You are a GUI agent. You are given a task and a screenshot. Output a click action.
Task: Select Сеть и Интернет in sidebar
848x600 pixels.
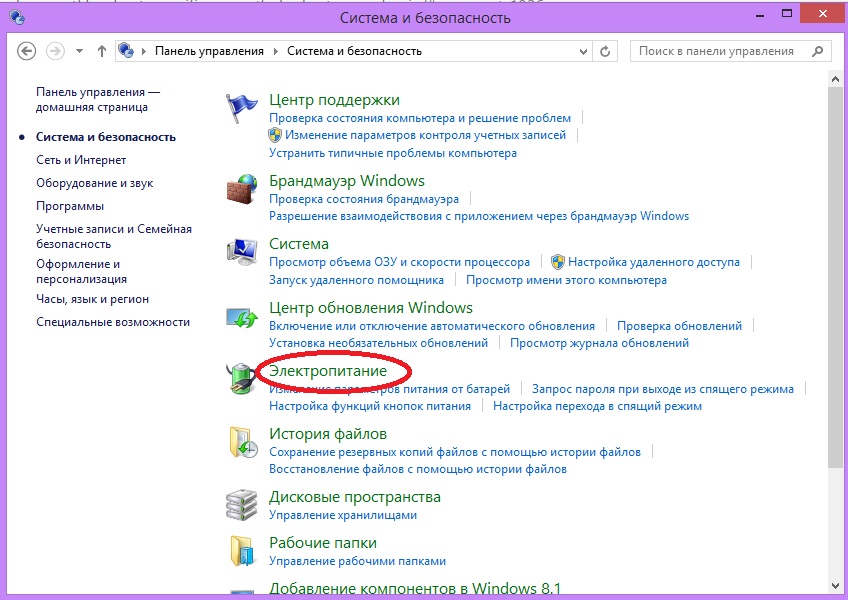coord(81,160)
